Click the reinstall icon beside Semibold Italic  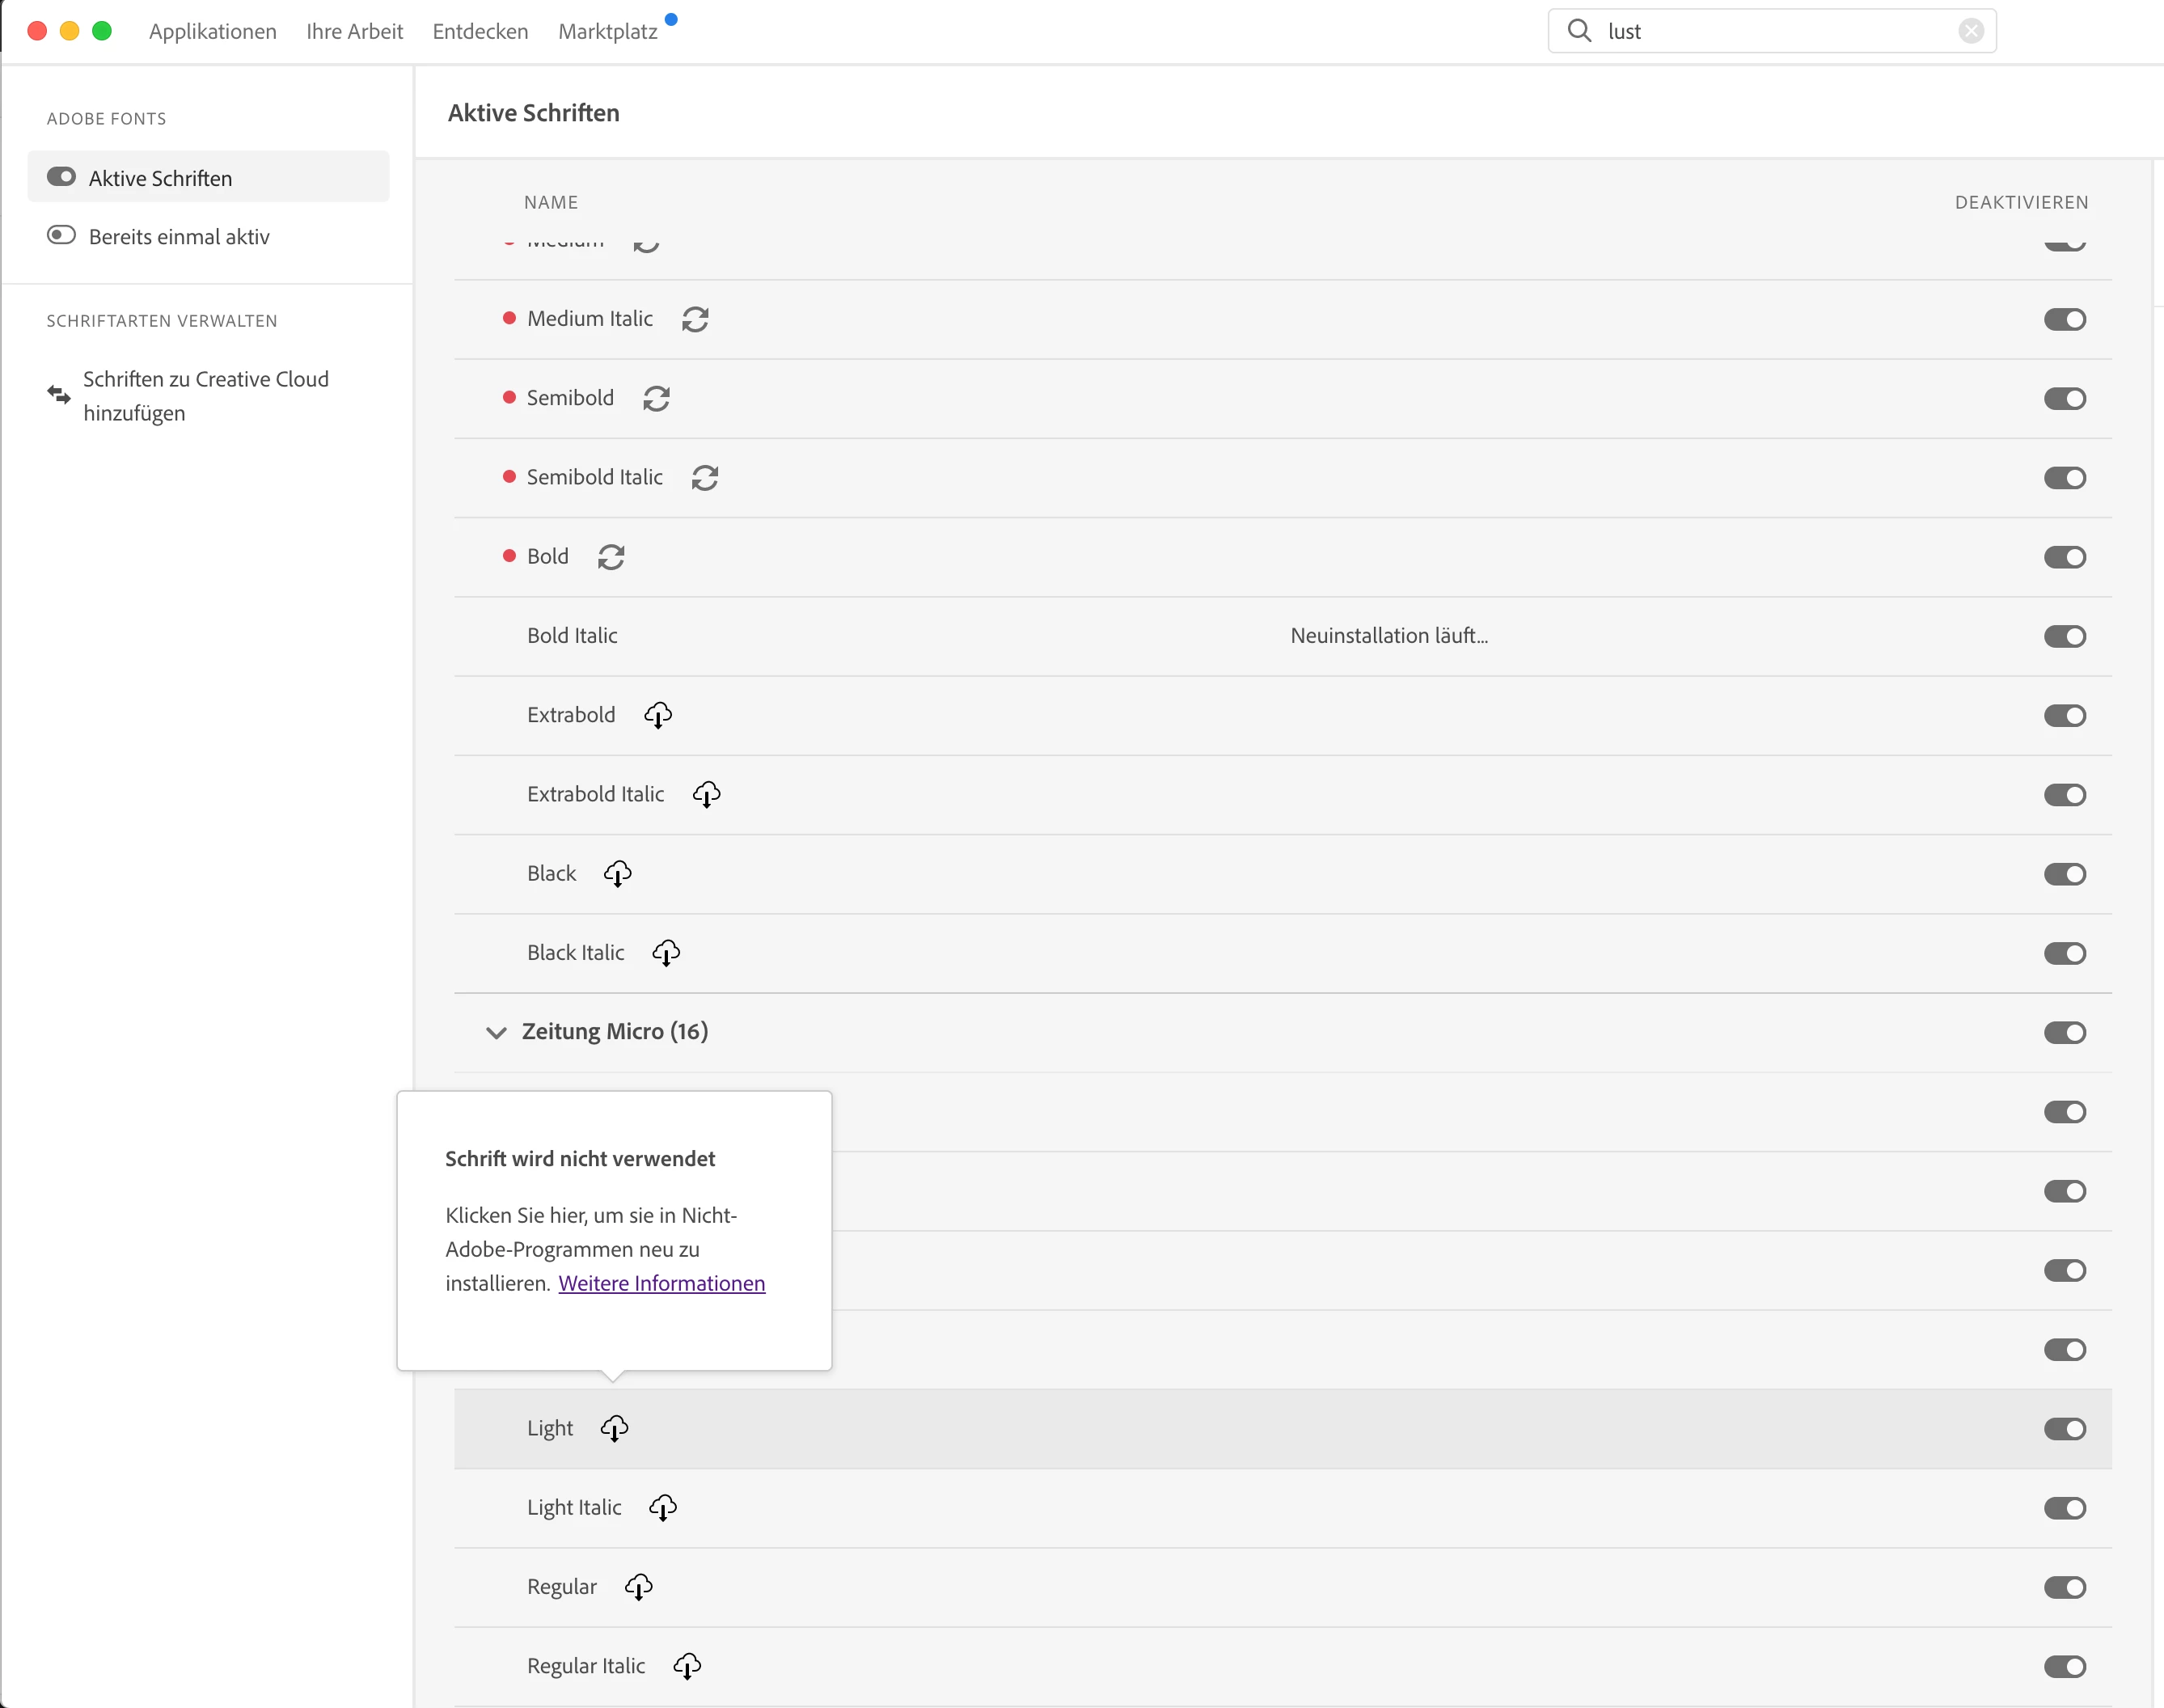point(705,478)
